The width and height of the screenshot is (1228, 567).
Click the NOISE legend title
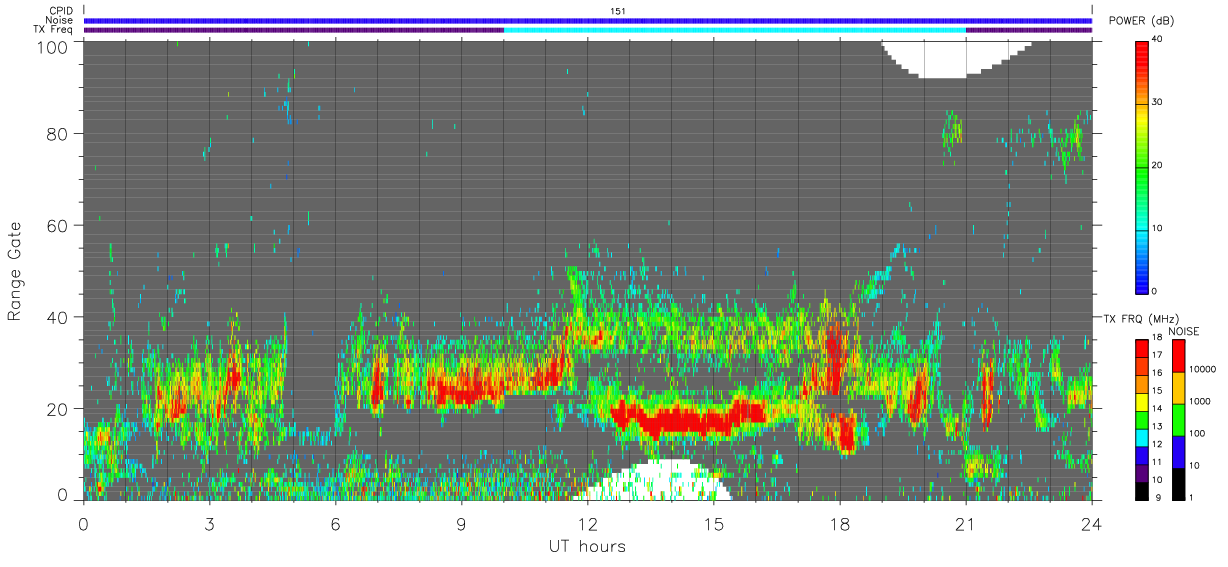(1185, 331)
